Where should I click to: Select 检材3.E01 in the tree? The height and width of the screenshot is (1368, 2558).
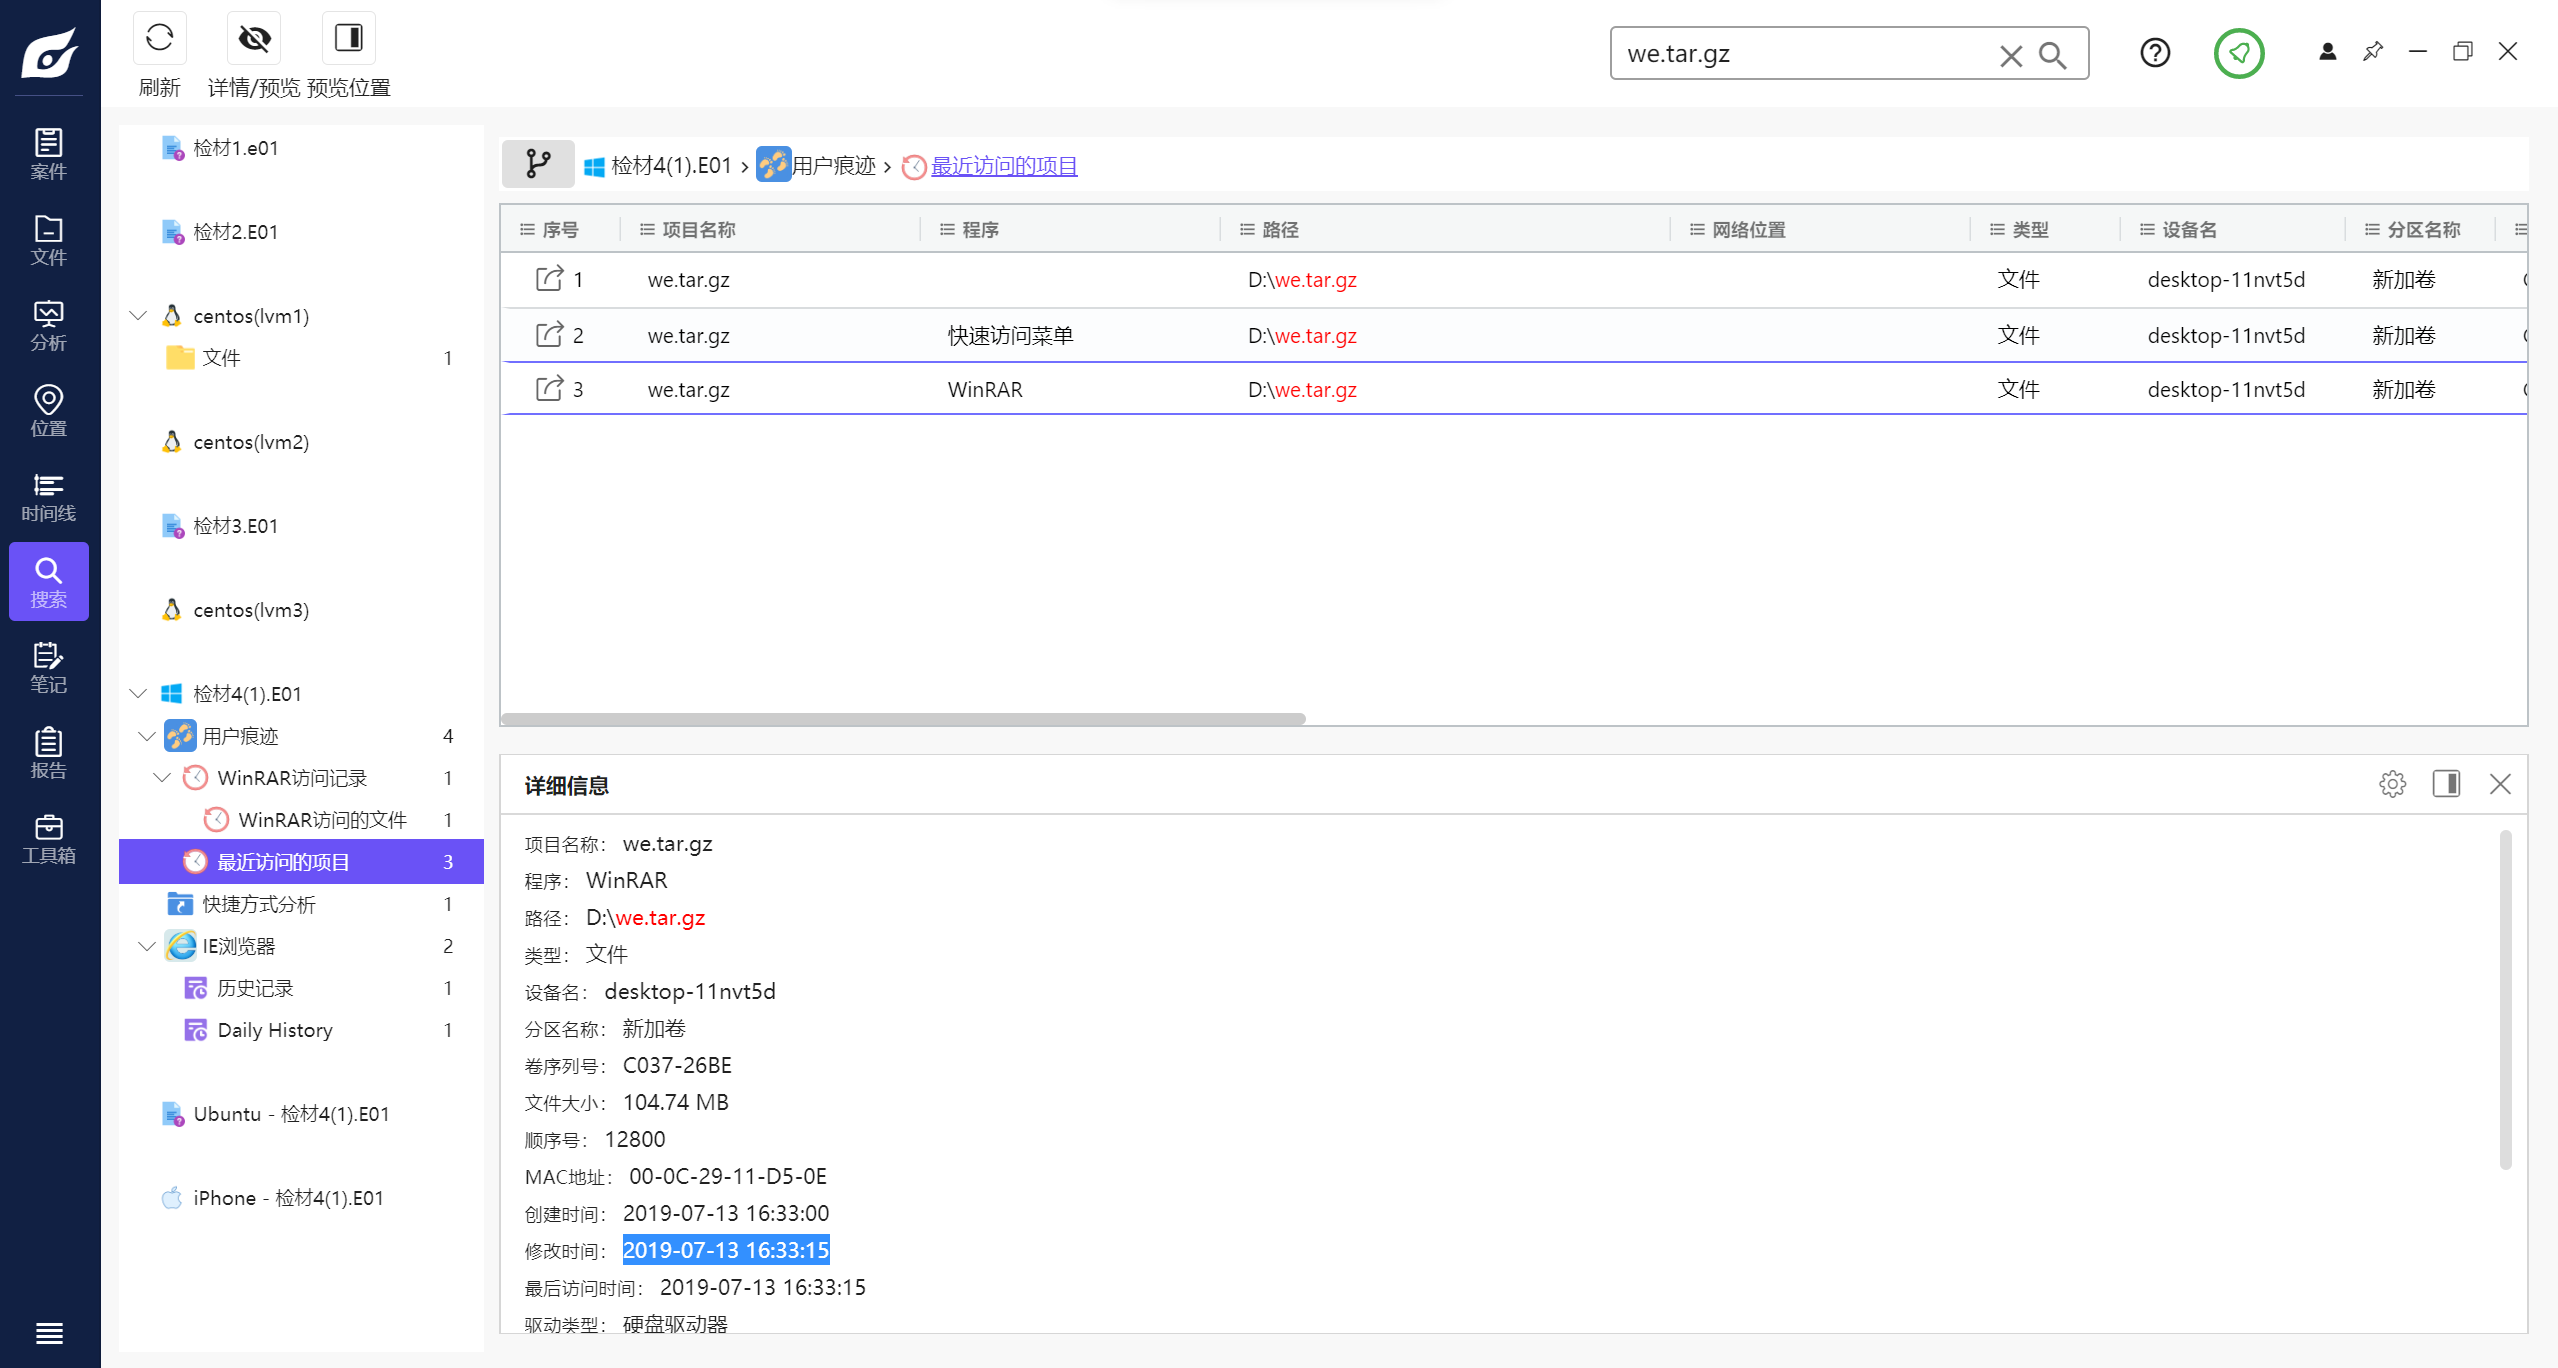[235, 526]
